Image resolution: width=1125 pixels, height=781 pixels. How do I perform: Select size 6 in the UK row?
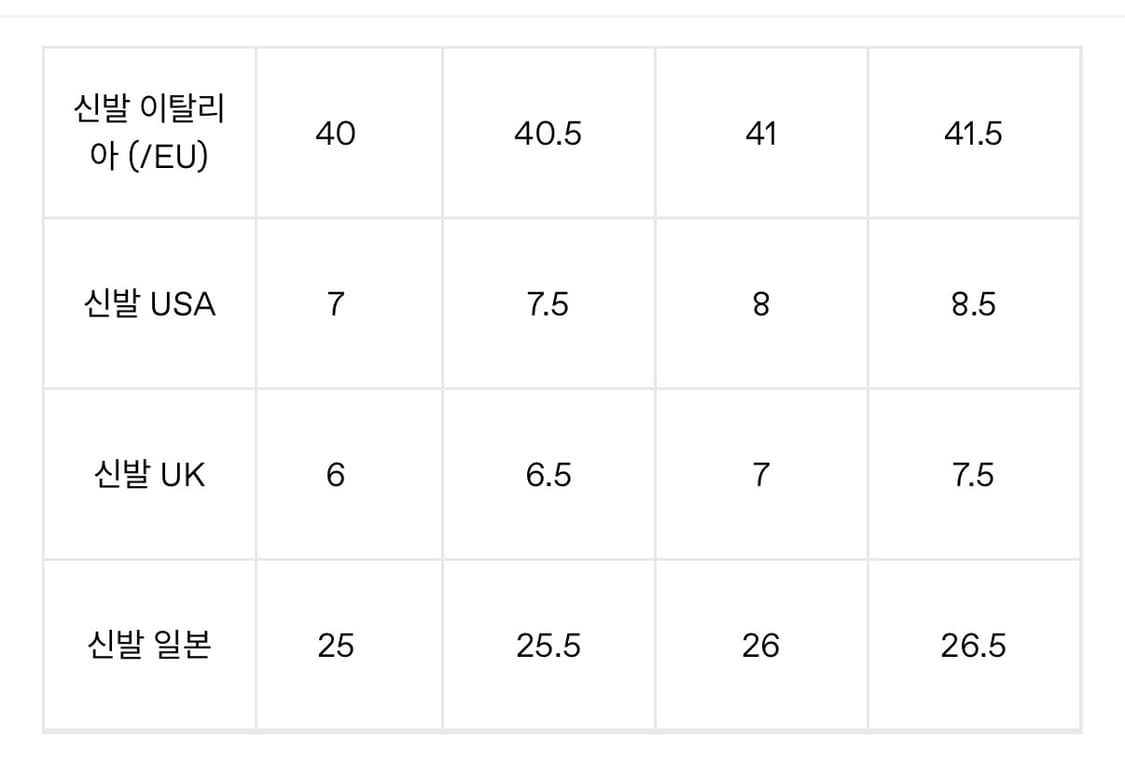click(x=335, y=475)
